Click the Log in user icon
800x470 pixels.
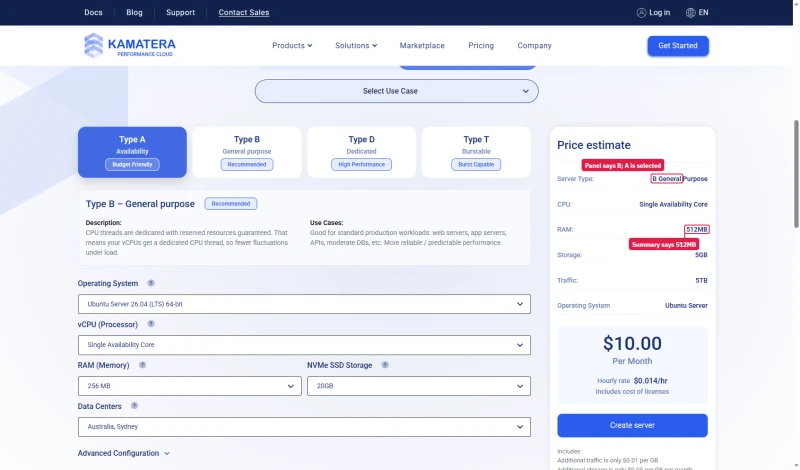pos(641,13)
